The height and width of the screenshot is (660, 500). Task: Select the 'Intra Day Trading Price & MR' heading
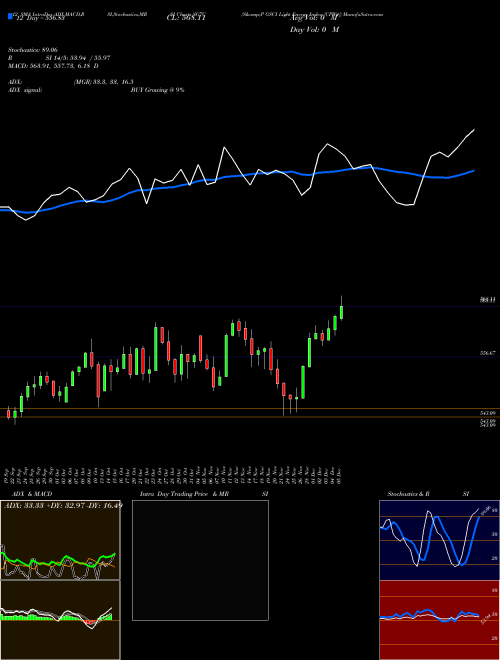(x=184, y=494)
